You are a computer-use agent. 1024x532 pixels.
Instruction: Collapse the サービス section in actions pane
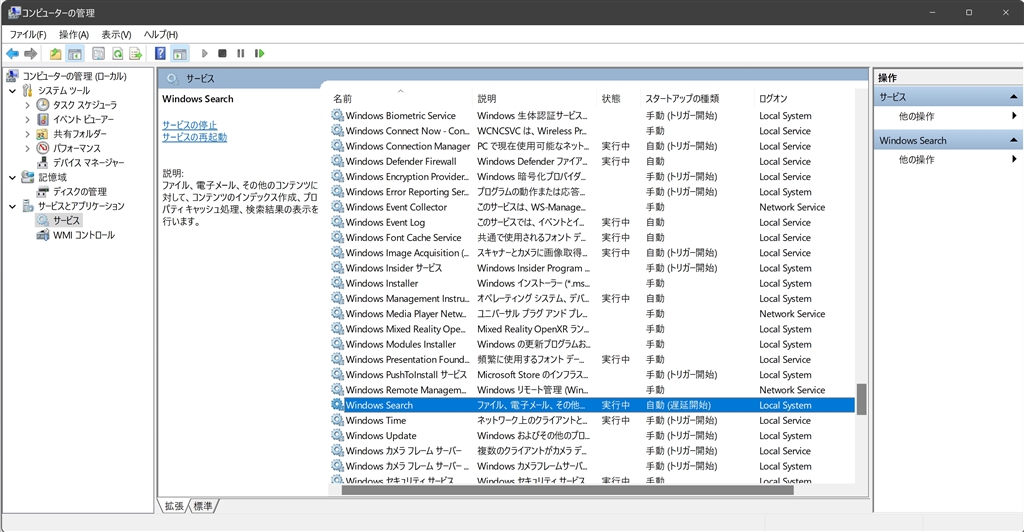click(1014, 97)
